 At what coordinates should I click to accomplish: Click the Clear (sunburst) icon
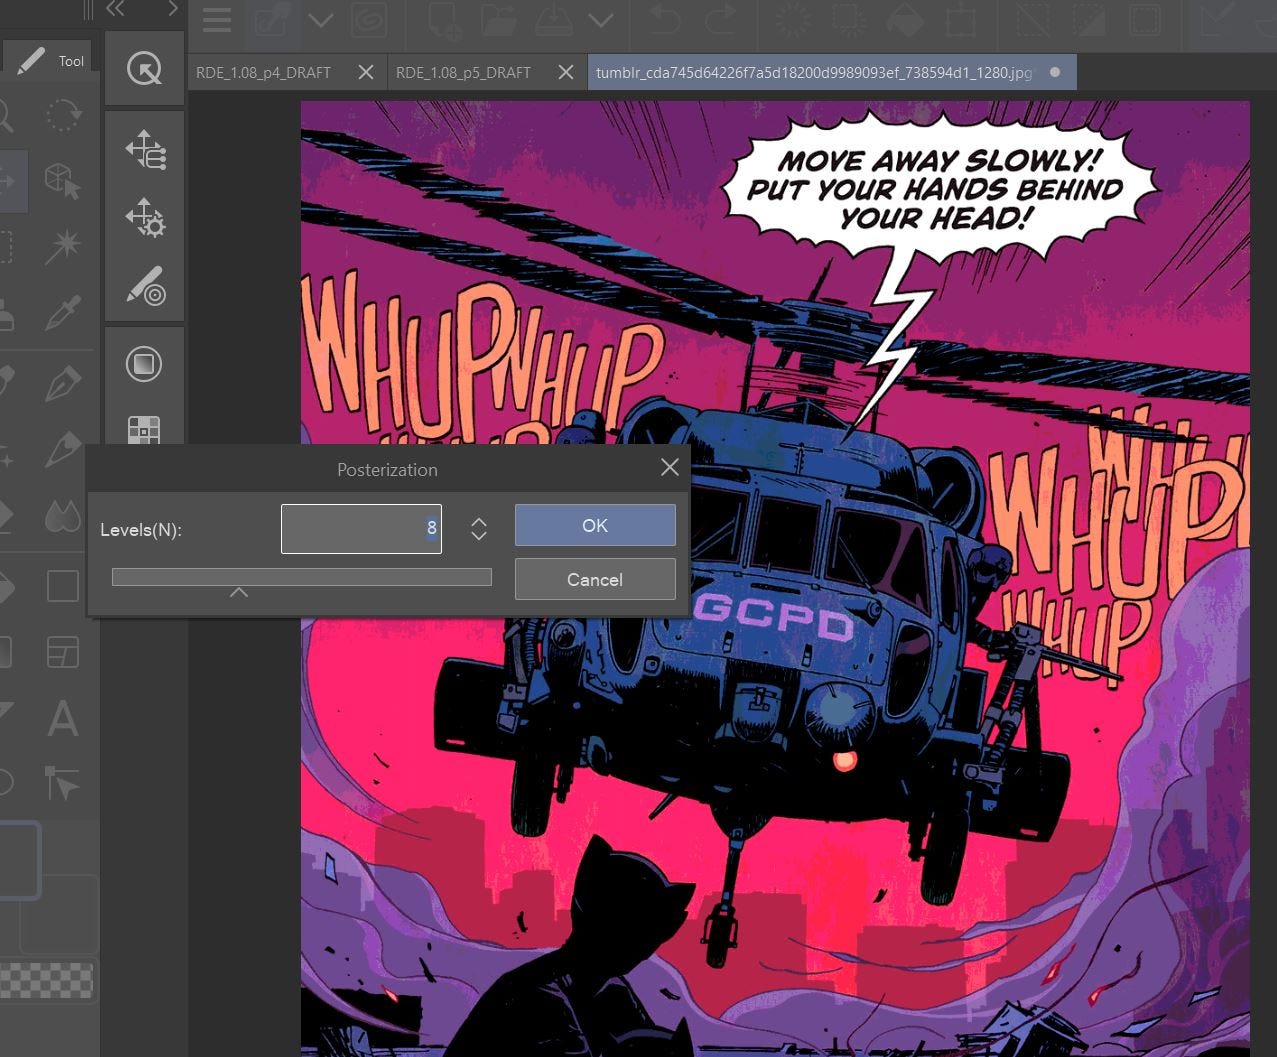(794, 20)
